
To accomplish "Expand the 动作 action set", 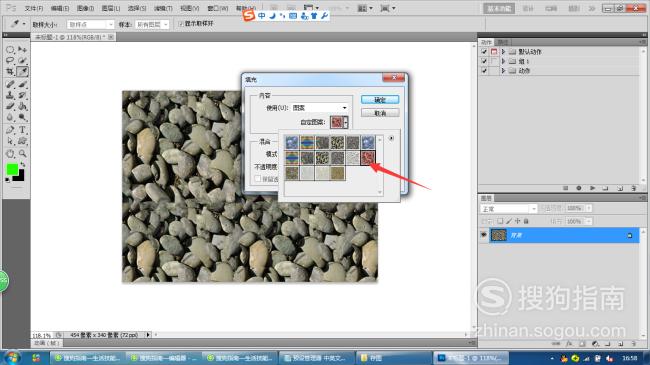I will point(503,71).
